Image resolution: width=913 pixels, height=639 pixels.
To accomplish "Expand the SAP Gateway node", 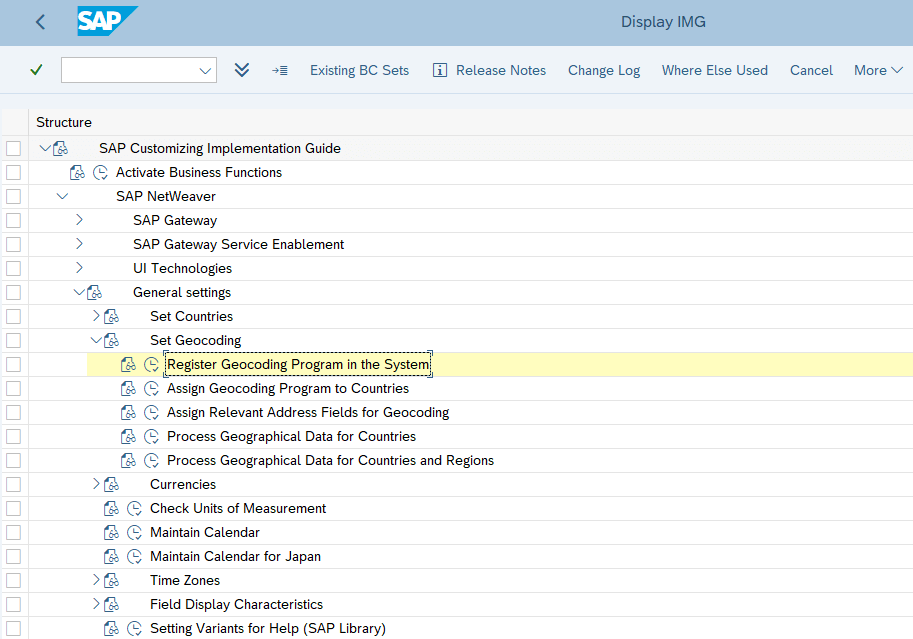I will 79,220.
